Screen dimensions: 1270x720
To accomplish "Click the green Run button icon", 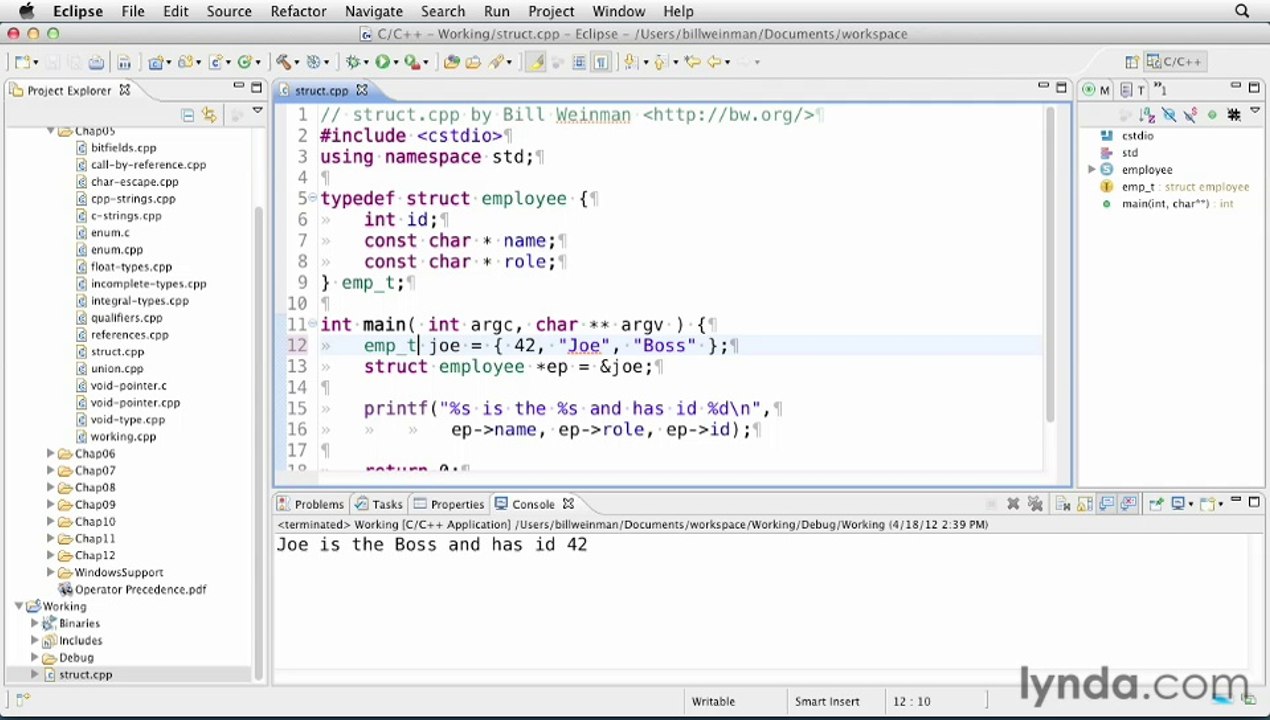I will (382, 62).
